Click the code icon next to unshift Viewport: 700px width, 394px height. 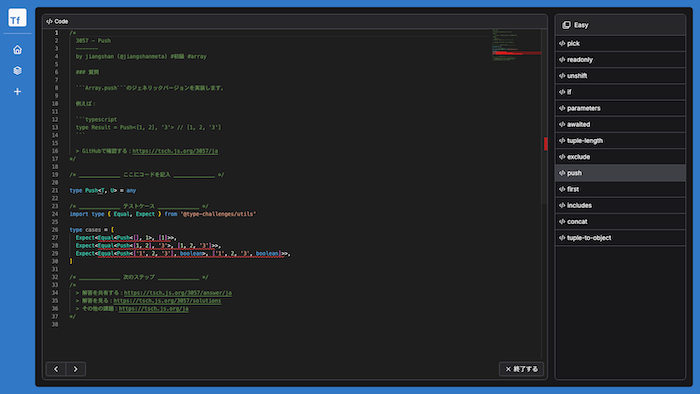[x=562, y=76]
